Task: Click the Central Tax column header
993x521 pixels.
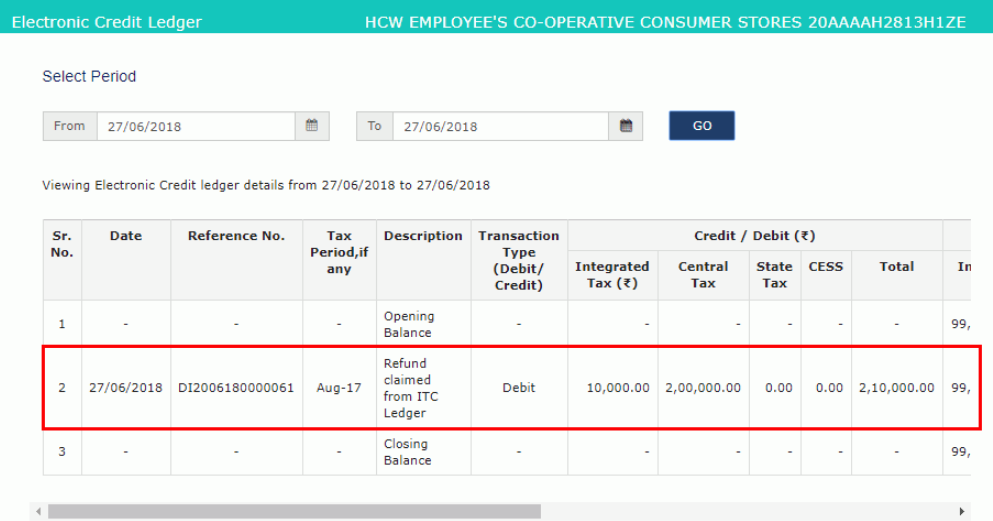Action: tap(703, 275)
